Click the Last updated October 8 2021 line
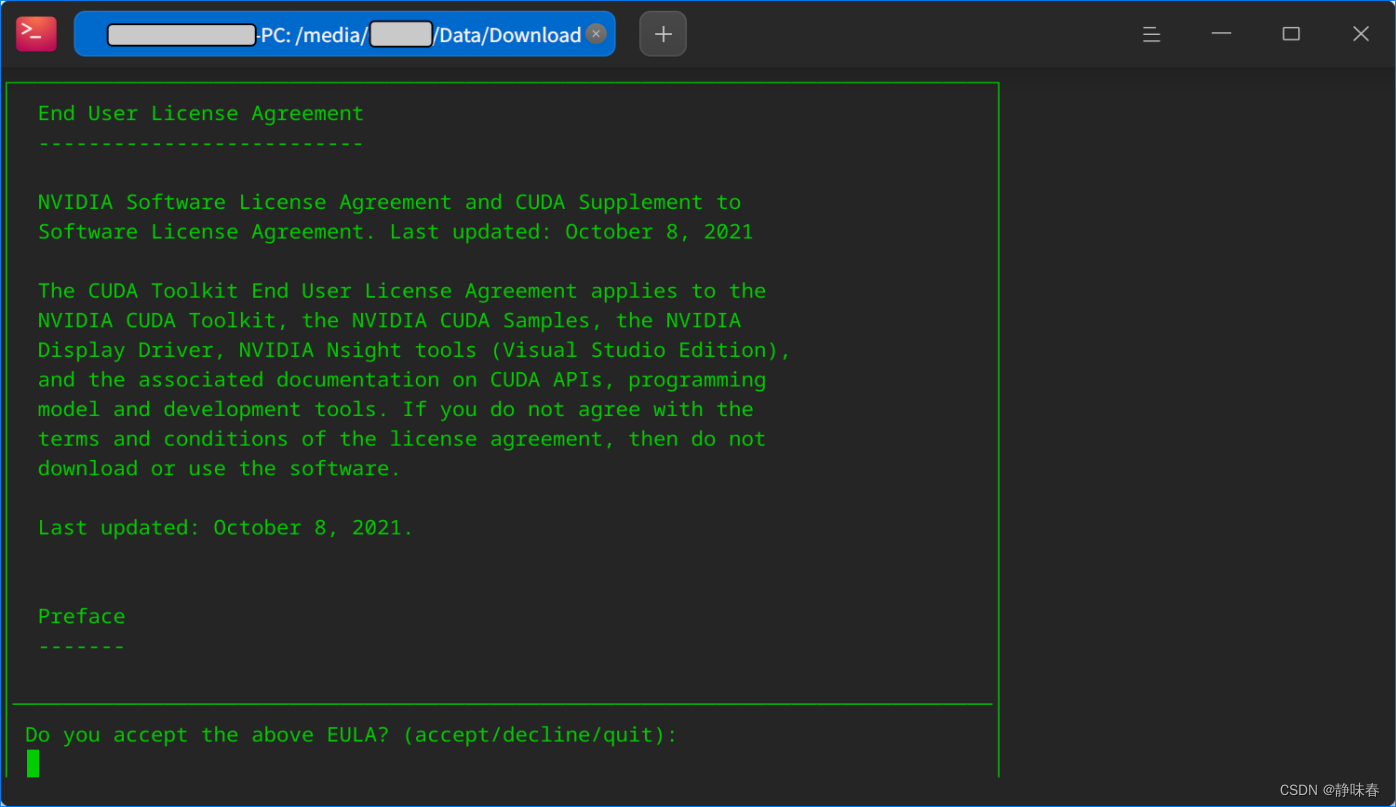This screenshot has width=1396, height=807. coord(224,527)
